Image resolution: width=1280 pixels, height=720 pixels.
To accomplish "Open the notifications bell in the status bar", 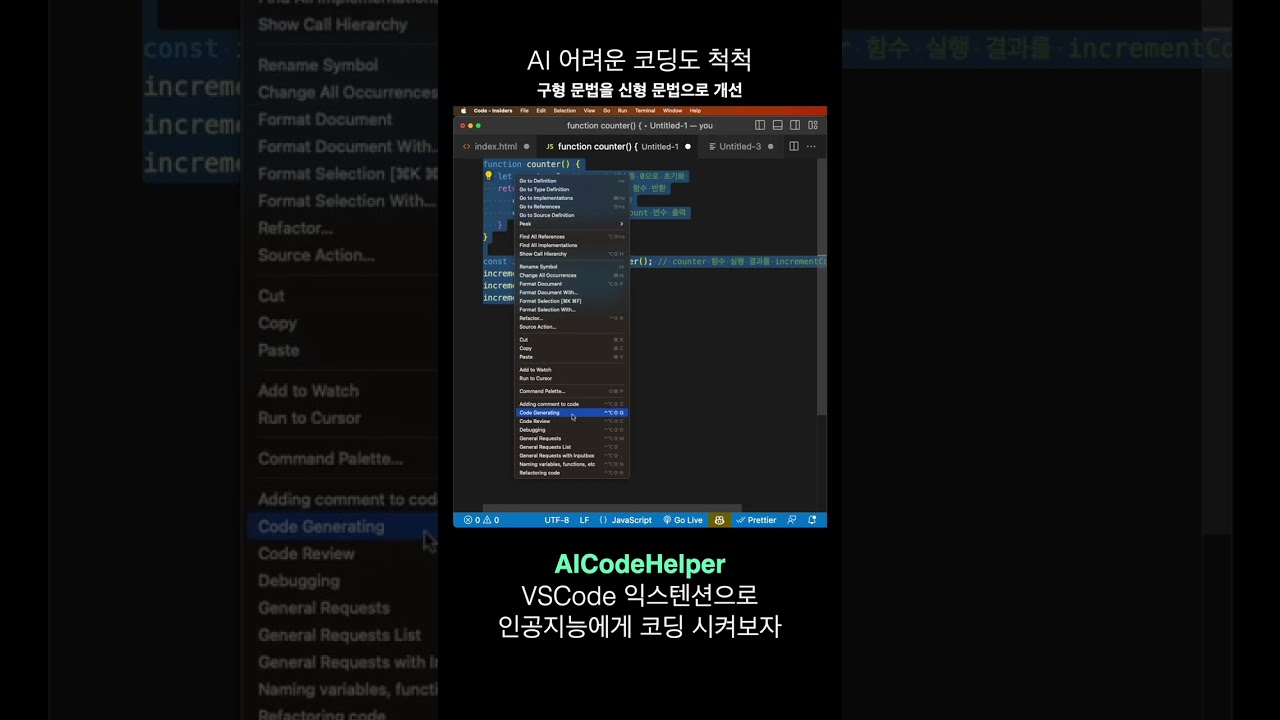I will [x=812, y=520].
